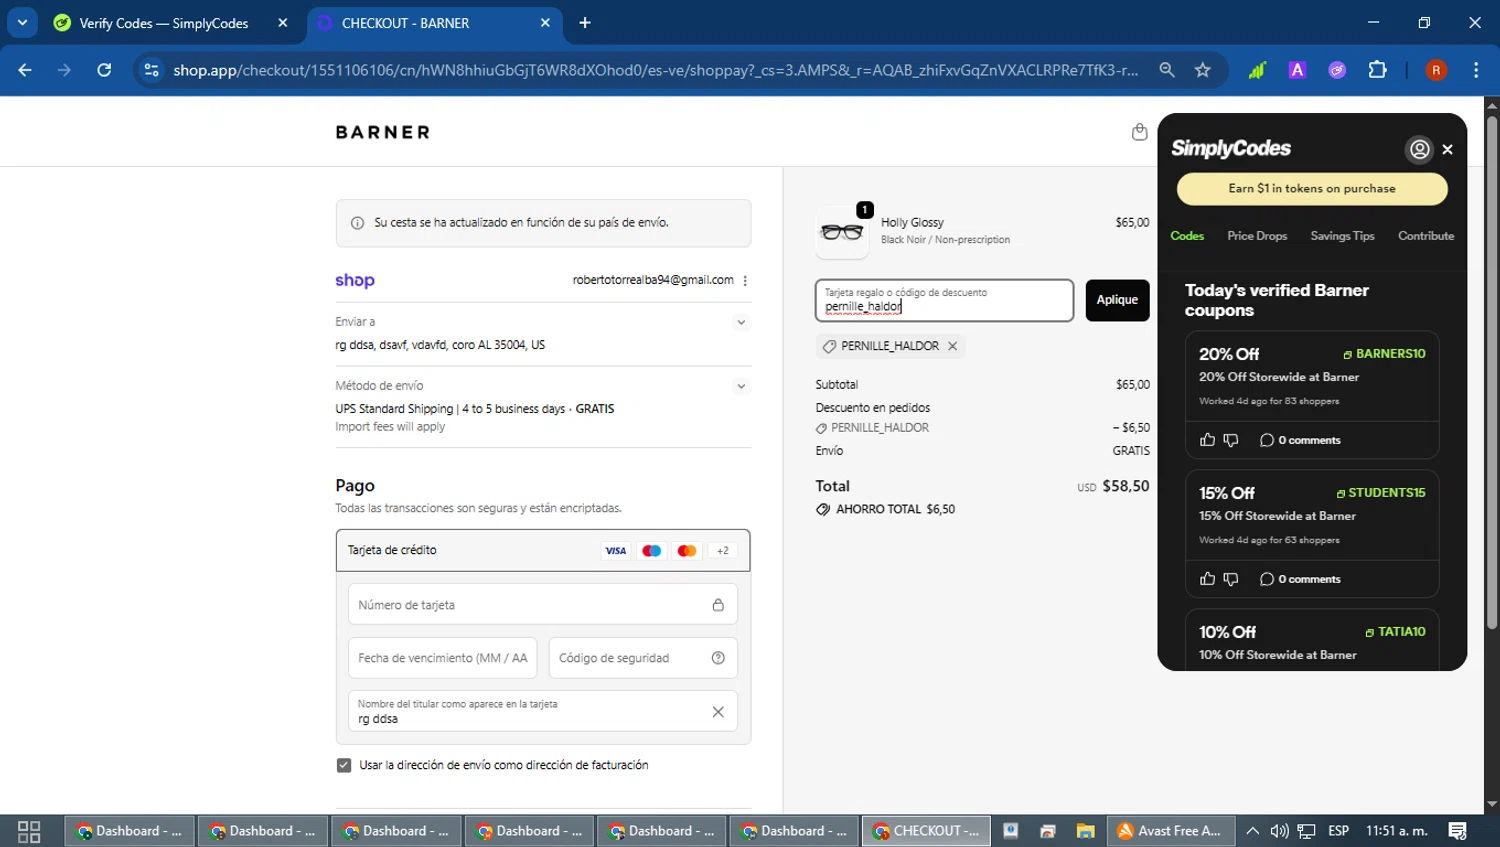Screen dimensions: 1500x847
Task: Click the Aplique discount button
Action: [x=1117, y=300]
